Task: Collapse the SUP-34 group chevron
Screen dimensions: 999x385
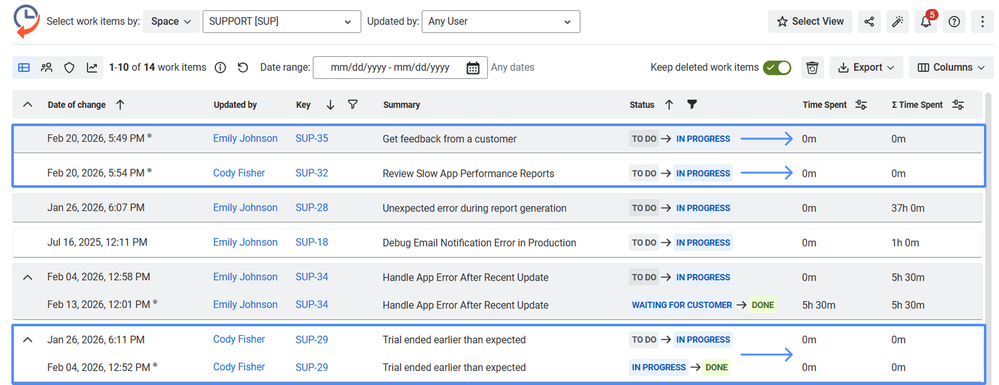Action: point(27,277)
